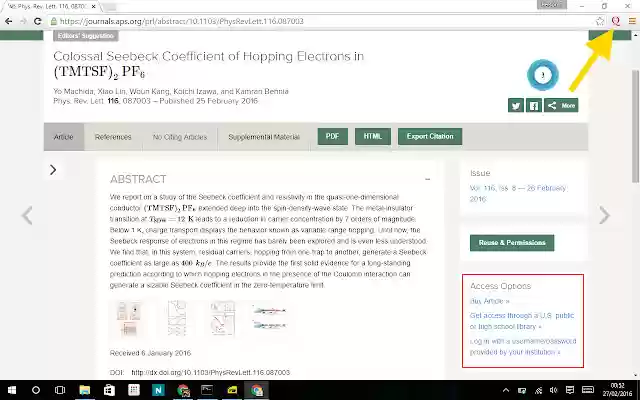View the article in HTML
Screen dimensions: 640x400
(373, 136)
